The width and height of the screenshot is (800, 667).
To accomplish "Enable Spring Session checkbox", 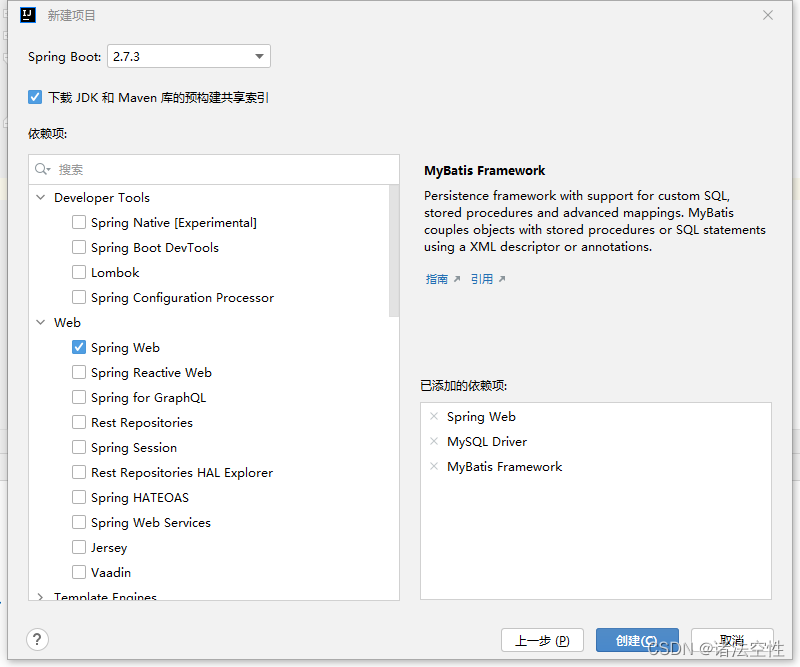I will 79,448.
